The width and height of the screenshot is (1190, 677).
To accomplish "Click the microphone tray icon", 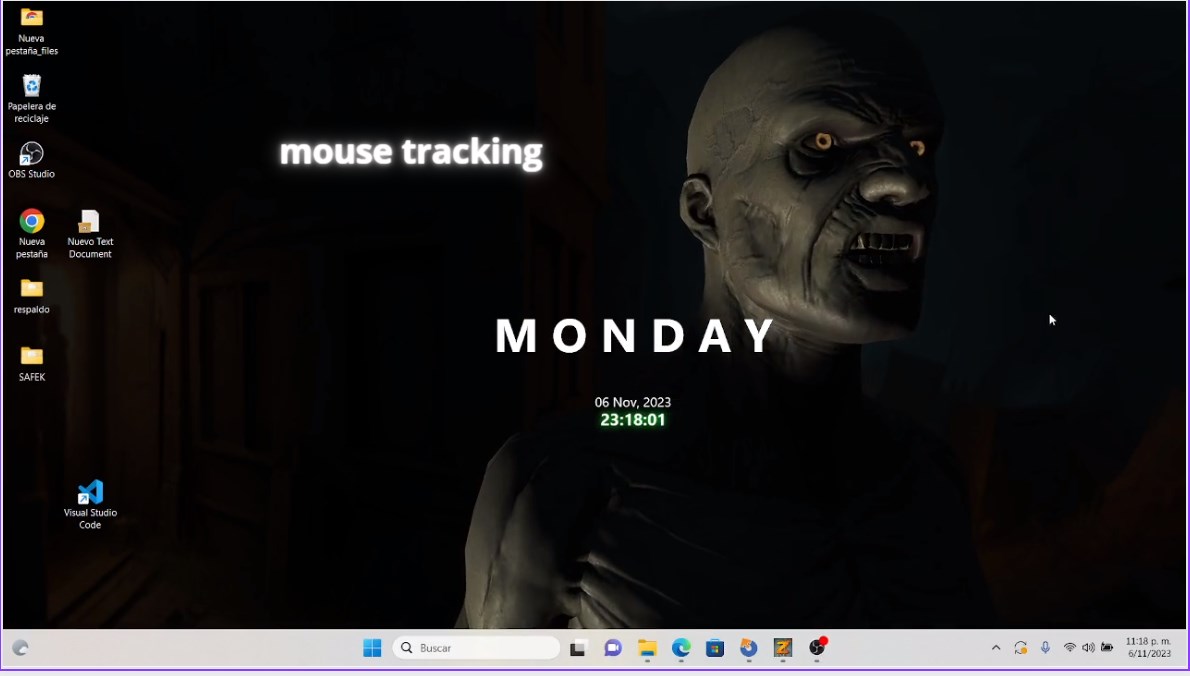I will tap(1045, 648).
